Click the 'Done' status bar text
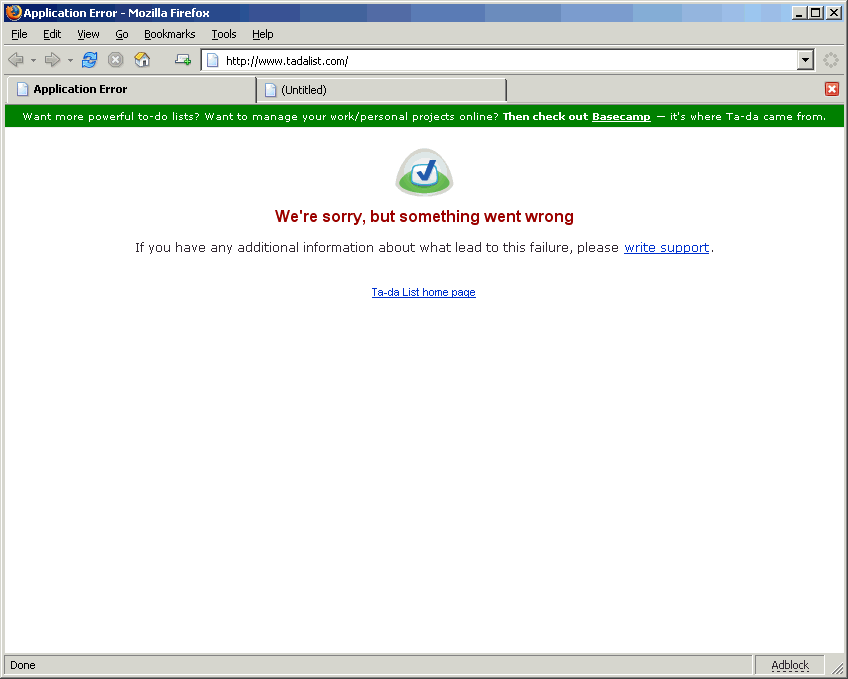Image resolution: width=848 pixels, height=679 pixels. (x=23, y=665)
